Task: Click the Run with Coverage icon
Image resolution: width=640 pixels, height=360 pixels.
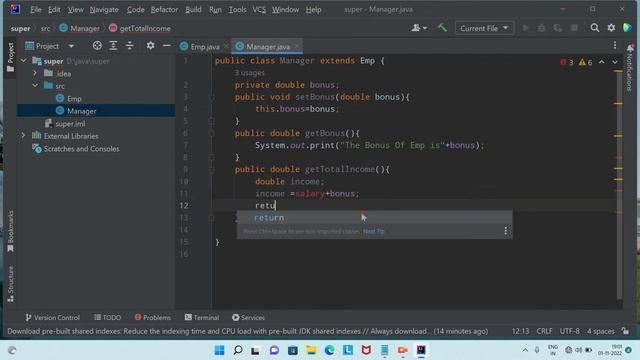Action: pyautogui.click(x=558, y=28)
